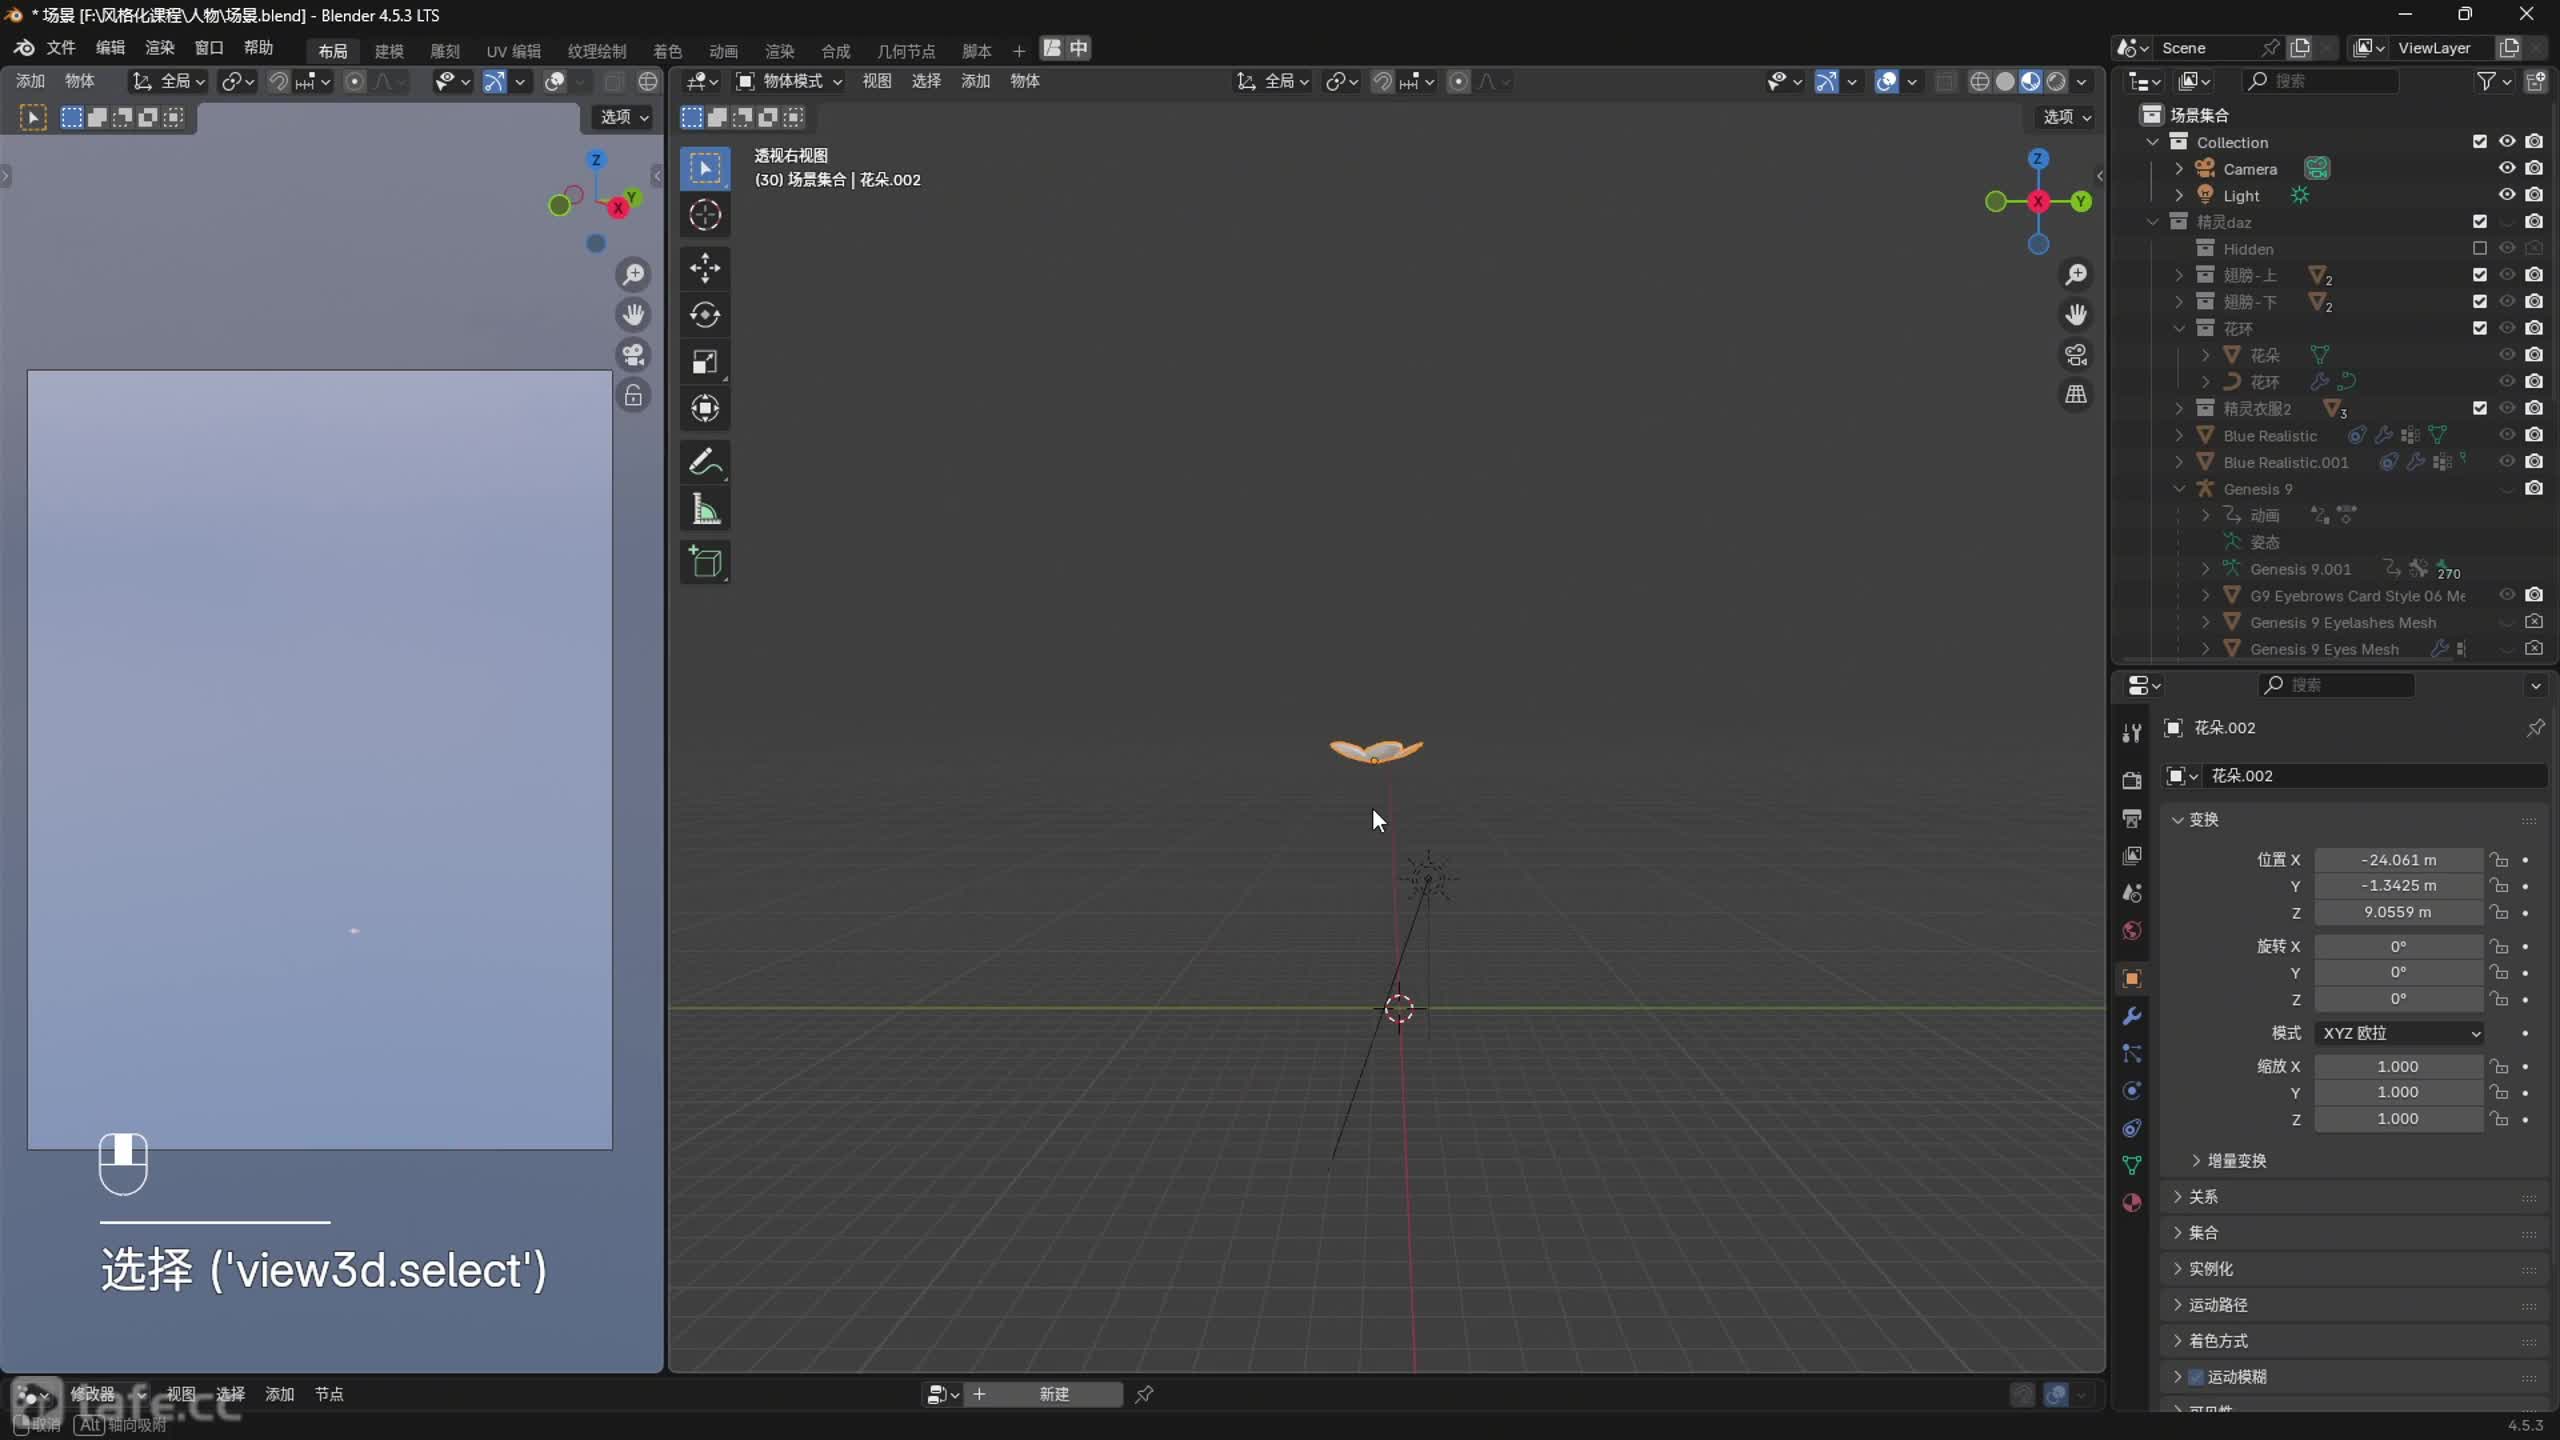
Task: Expand the 关系 panel
Action: click(x=2203, y=1196)
